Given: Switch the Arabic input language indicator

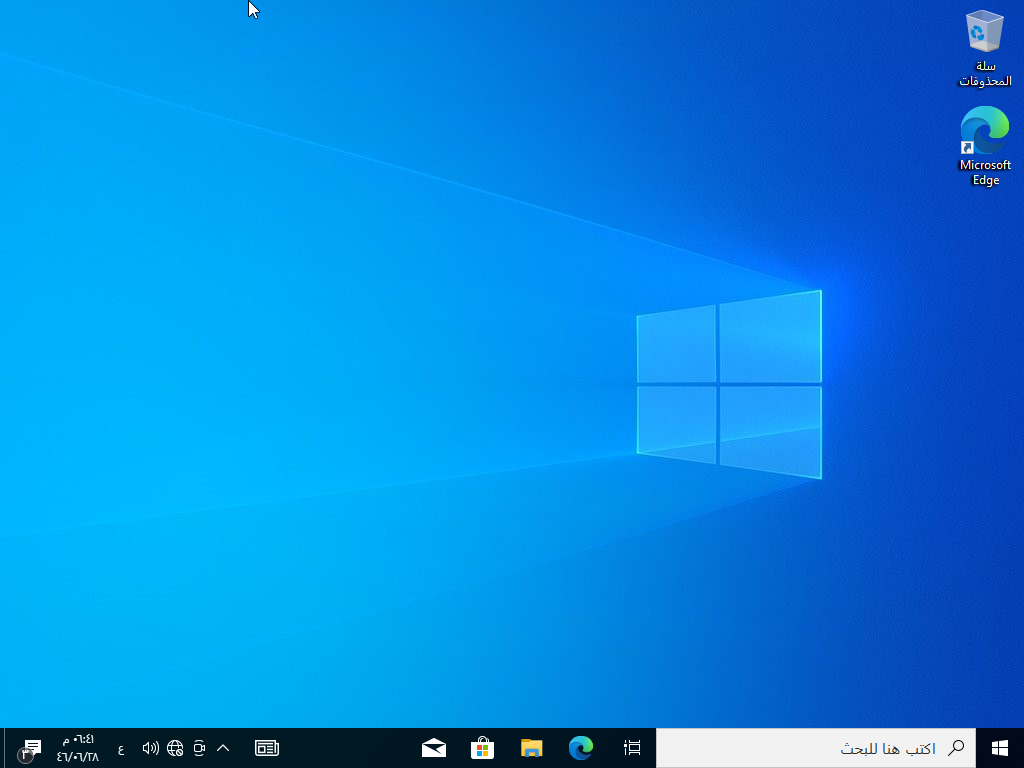Looking at the screenshot, I should tap(121, 748).
